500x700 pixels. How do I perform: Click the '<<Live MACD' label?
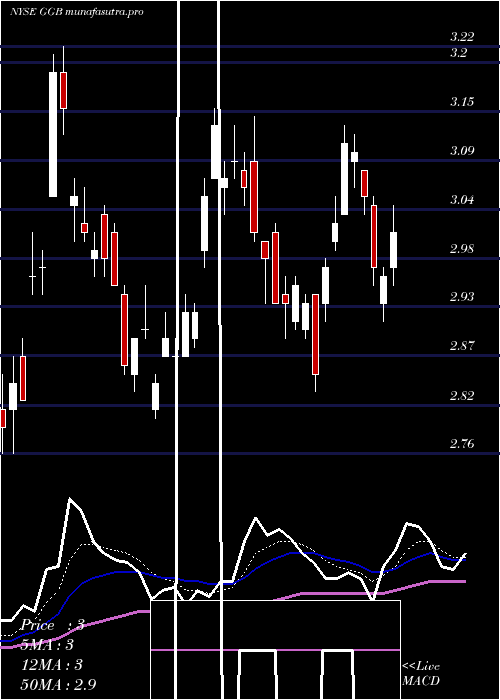click(421, 673)
